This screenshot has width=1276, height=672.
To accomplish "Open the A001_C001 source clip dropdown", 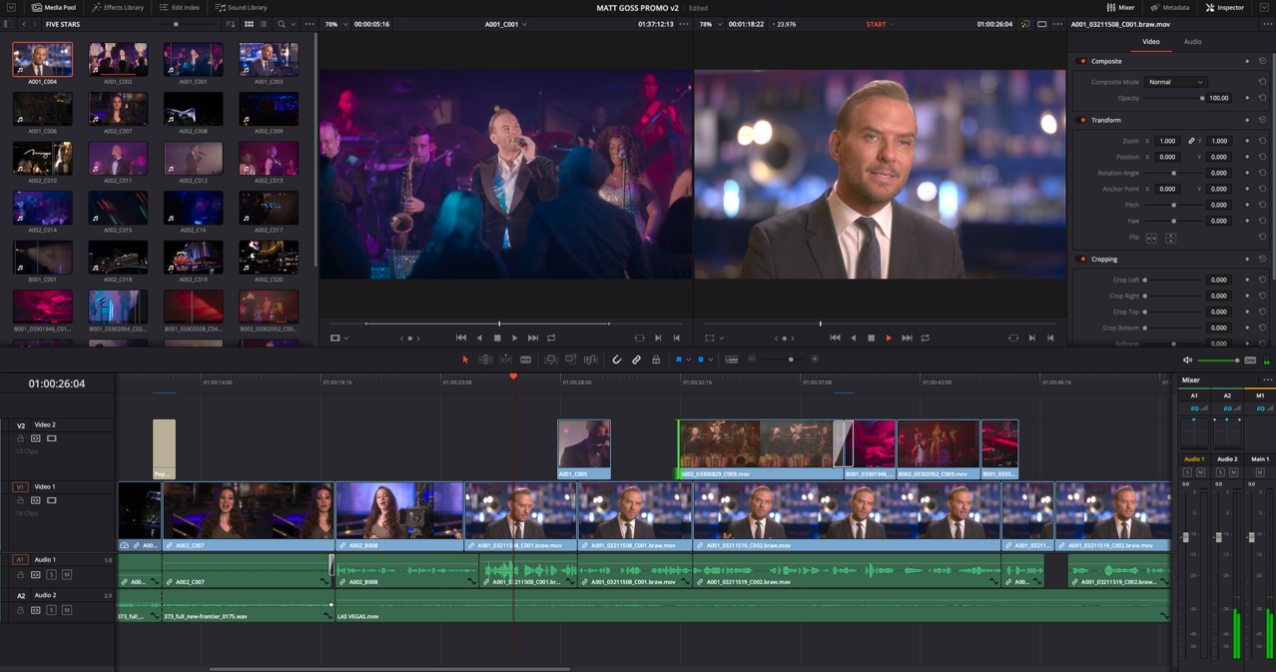I will (505, 24).
